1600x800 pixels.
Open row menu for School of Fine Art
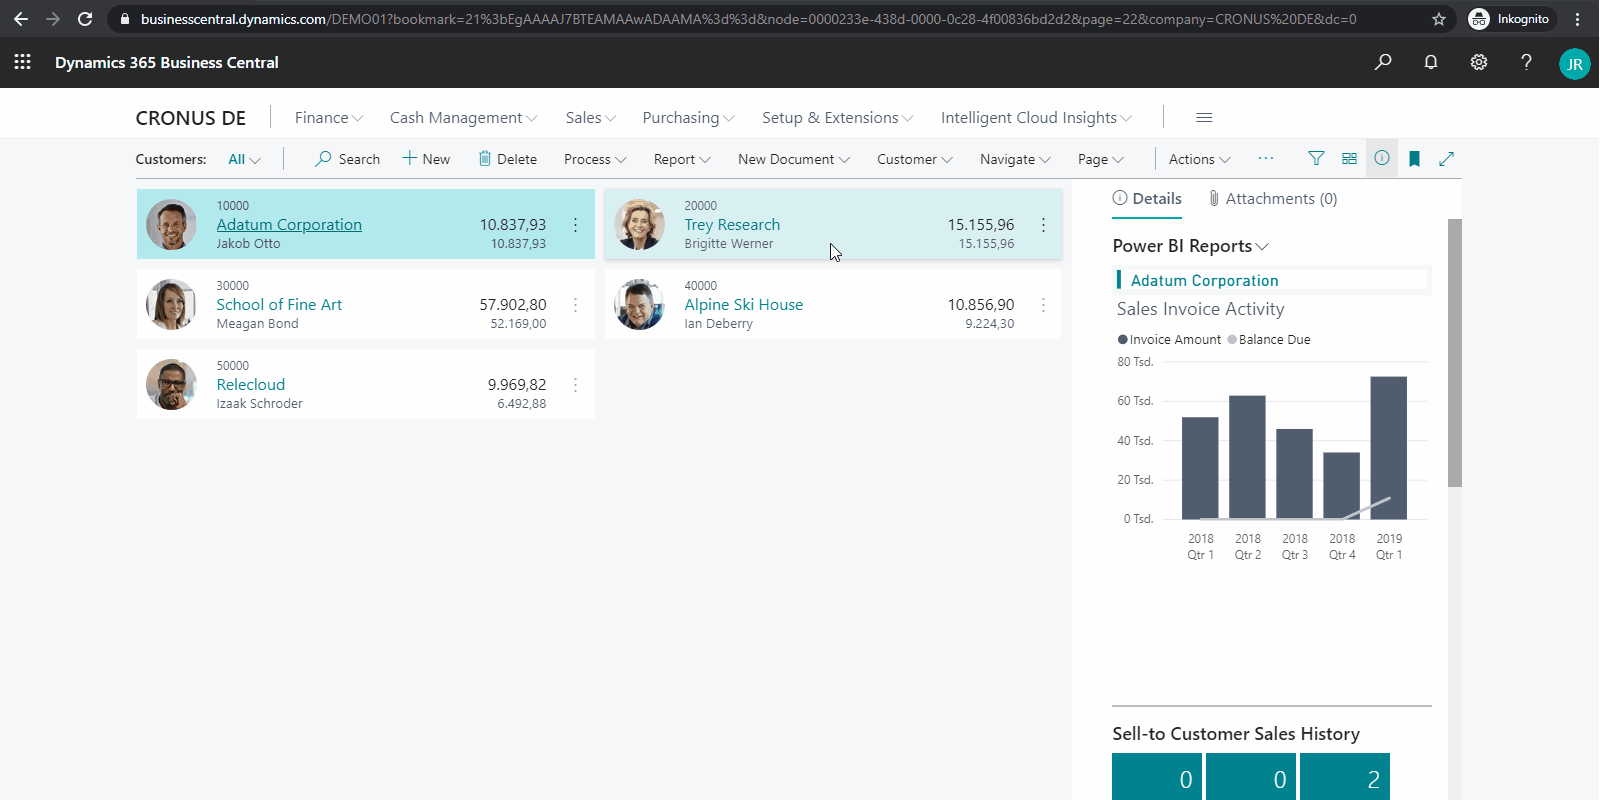click(x=575, y=305)
